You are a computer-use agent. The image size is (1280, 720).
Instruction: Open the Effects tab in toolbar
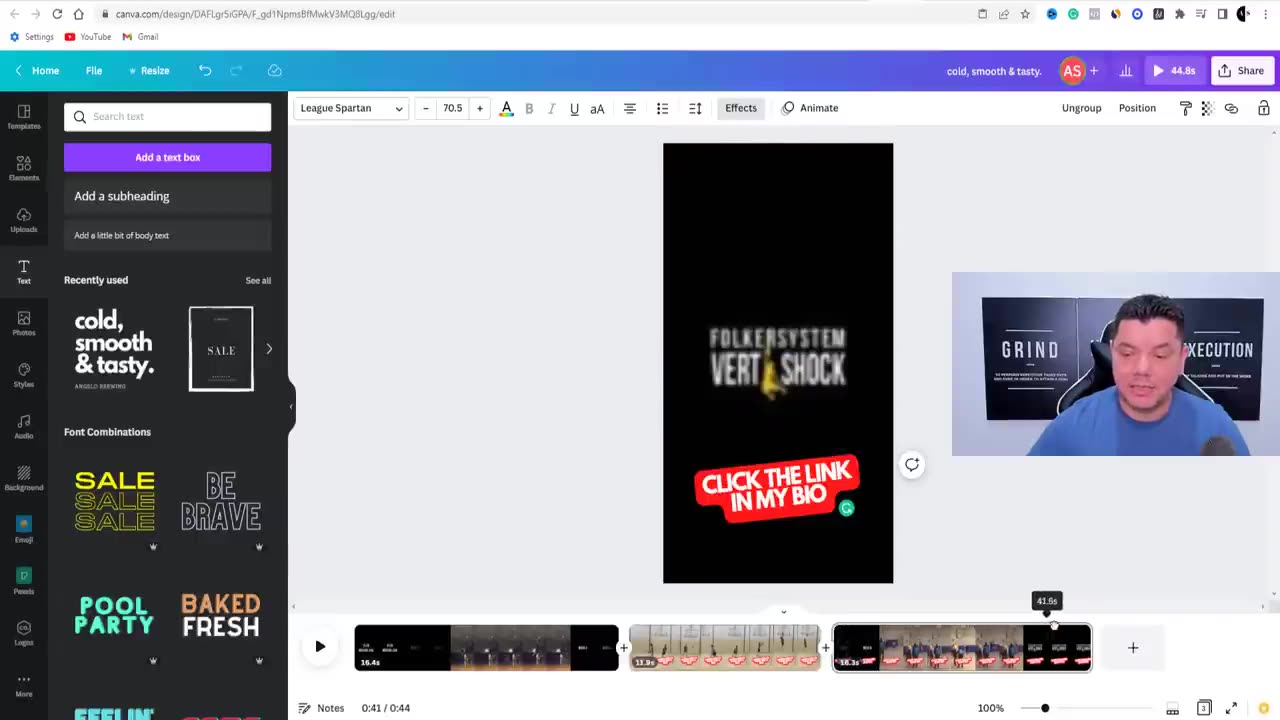tap(741, 108)
